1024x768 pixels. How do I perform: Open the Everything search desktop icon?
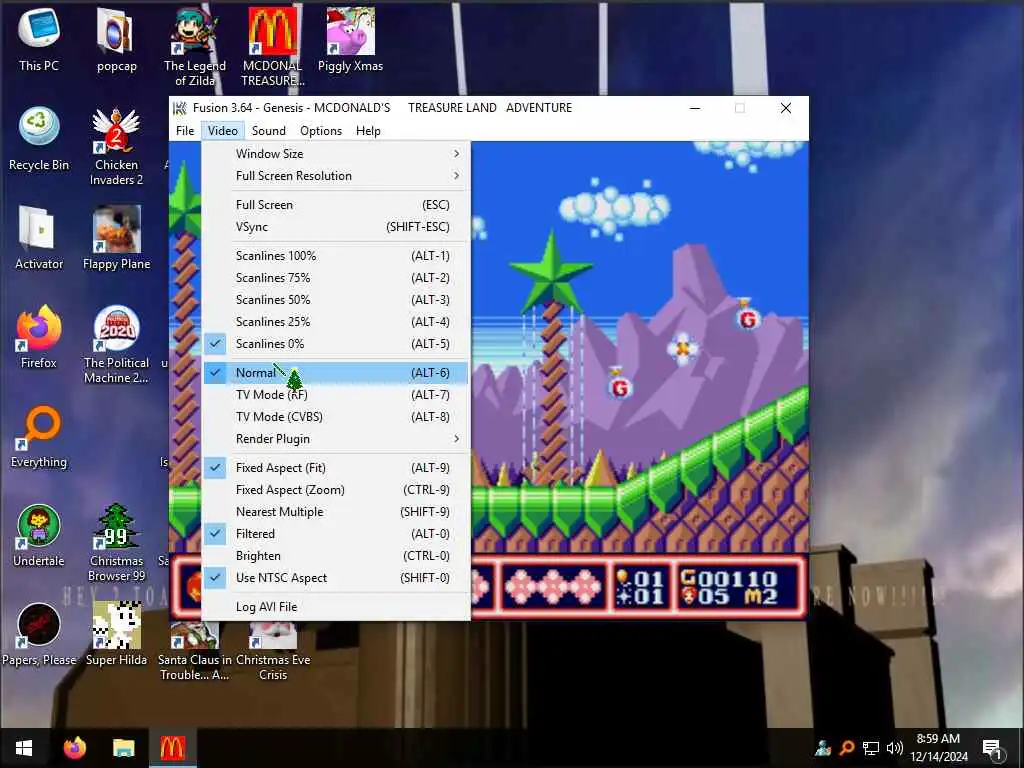[39, 436]
